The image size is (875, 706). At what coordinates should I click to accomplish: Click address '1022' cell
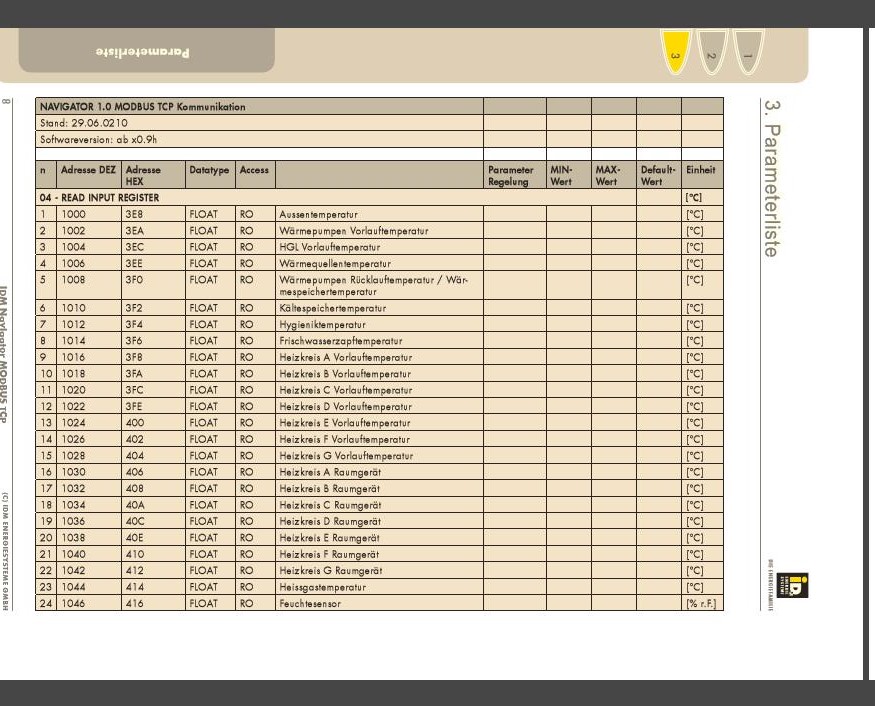tap(88, 406)
